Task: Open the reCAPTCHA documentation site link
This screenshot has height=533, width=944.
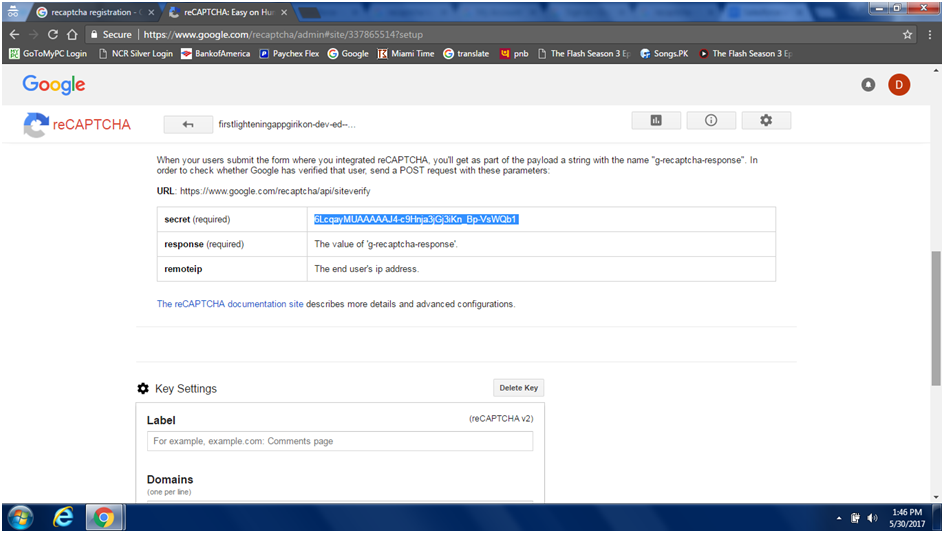Action: click(x=230, y=304)
